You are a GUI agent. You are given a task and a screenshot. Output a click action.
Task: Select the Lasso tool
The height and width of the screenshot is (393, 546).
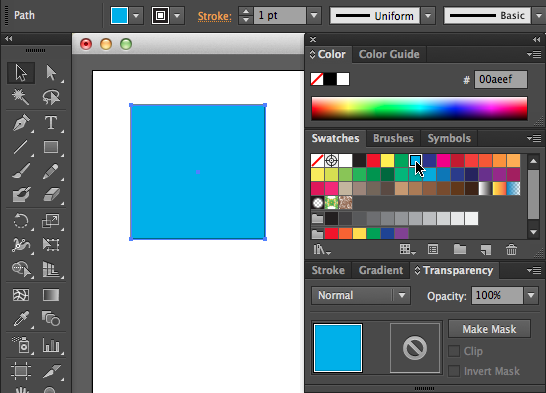pos(51,97)
